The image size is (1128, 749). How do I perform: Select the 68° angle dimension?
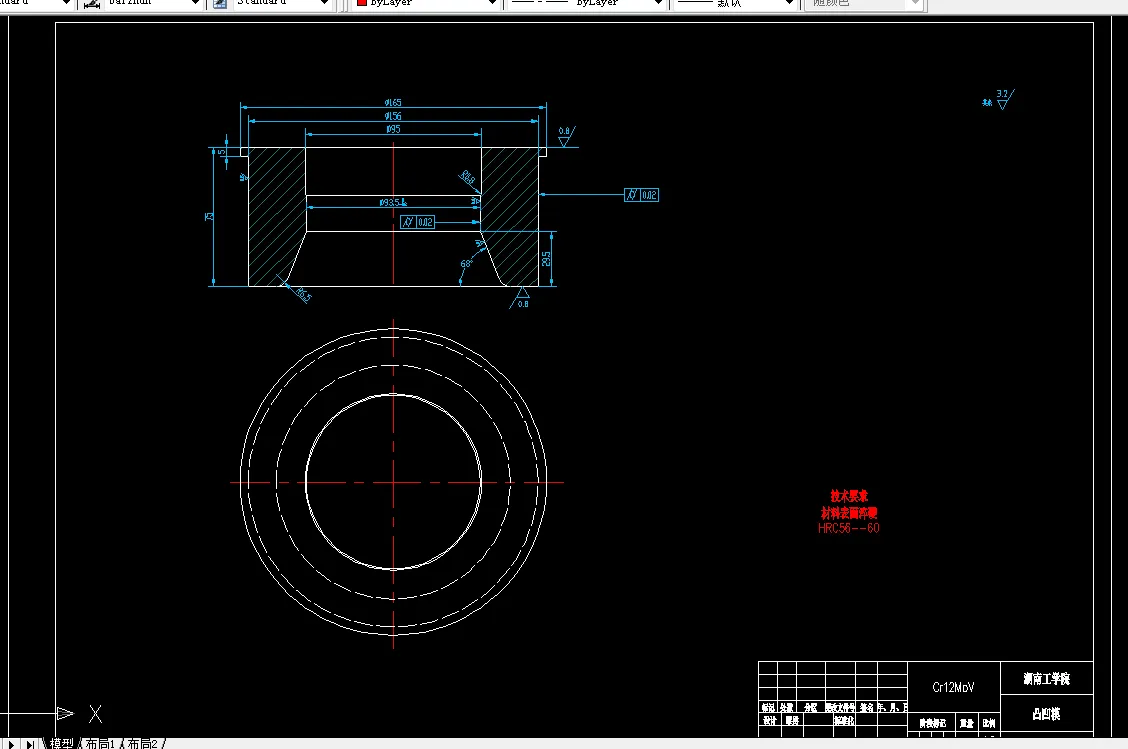tap(466, 264)
